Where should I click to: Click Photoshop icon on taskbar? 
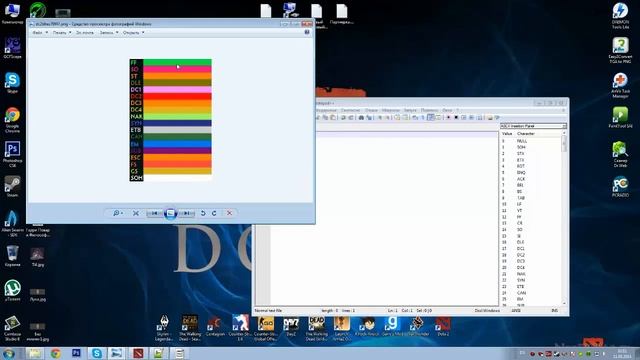click(76, 353)
